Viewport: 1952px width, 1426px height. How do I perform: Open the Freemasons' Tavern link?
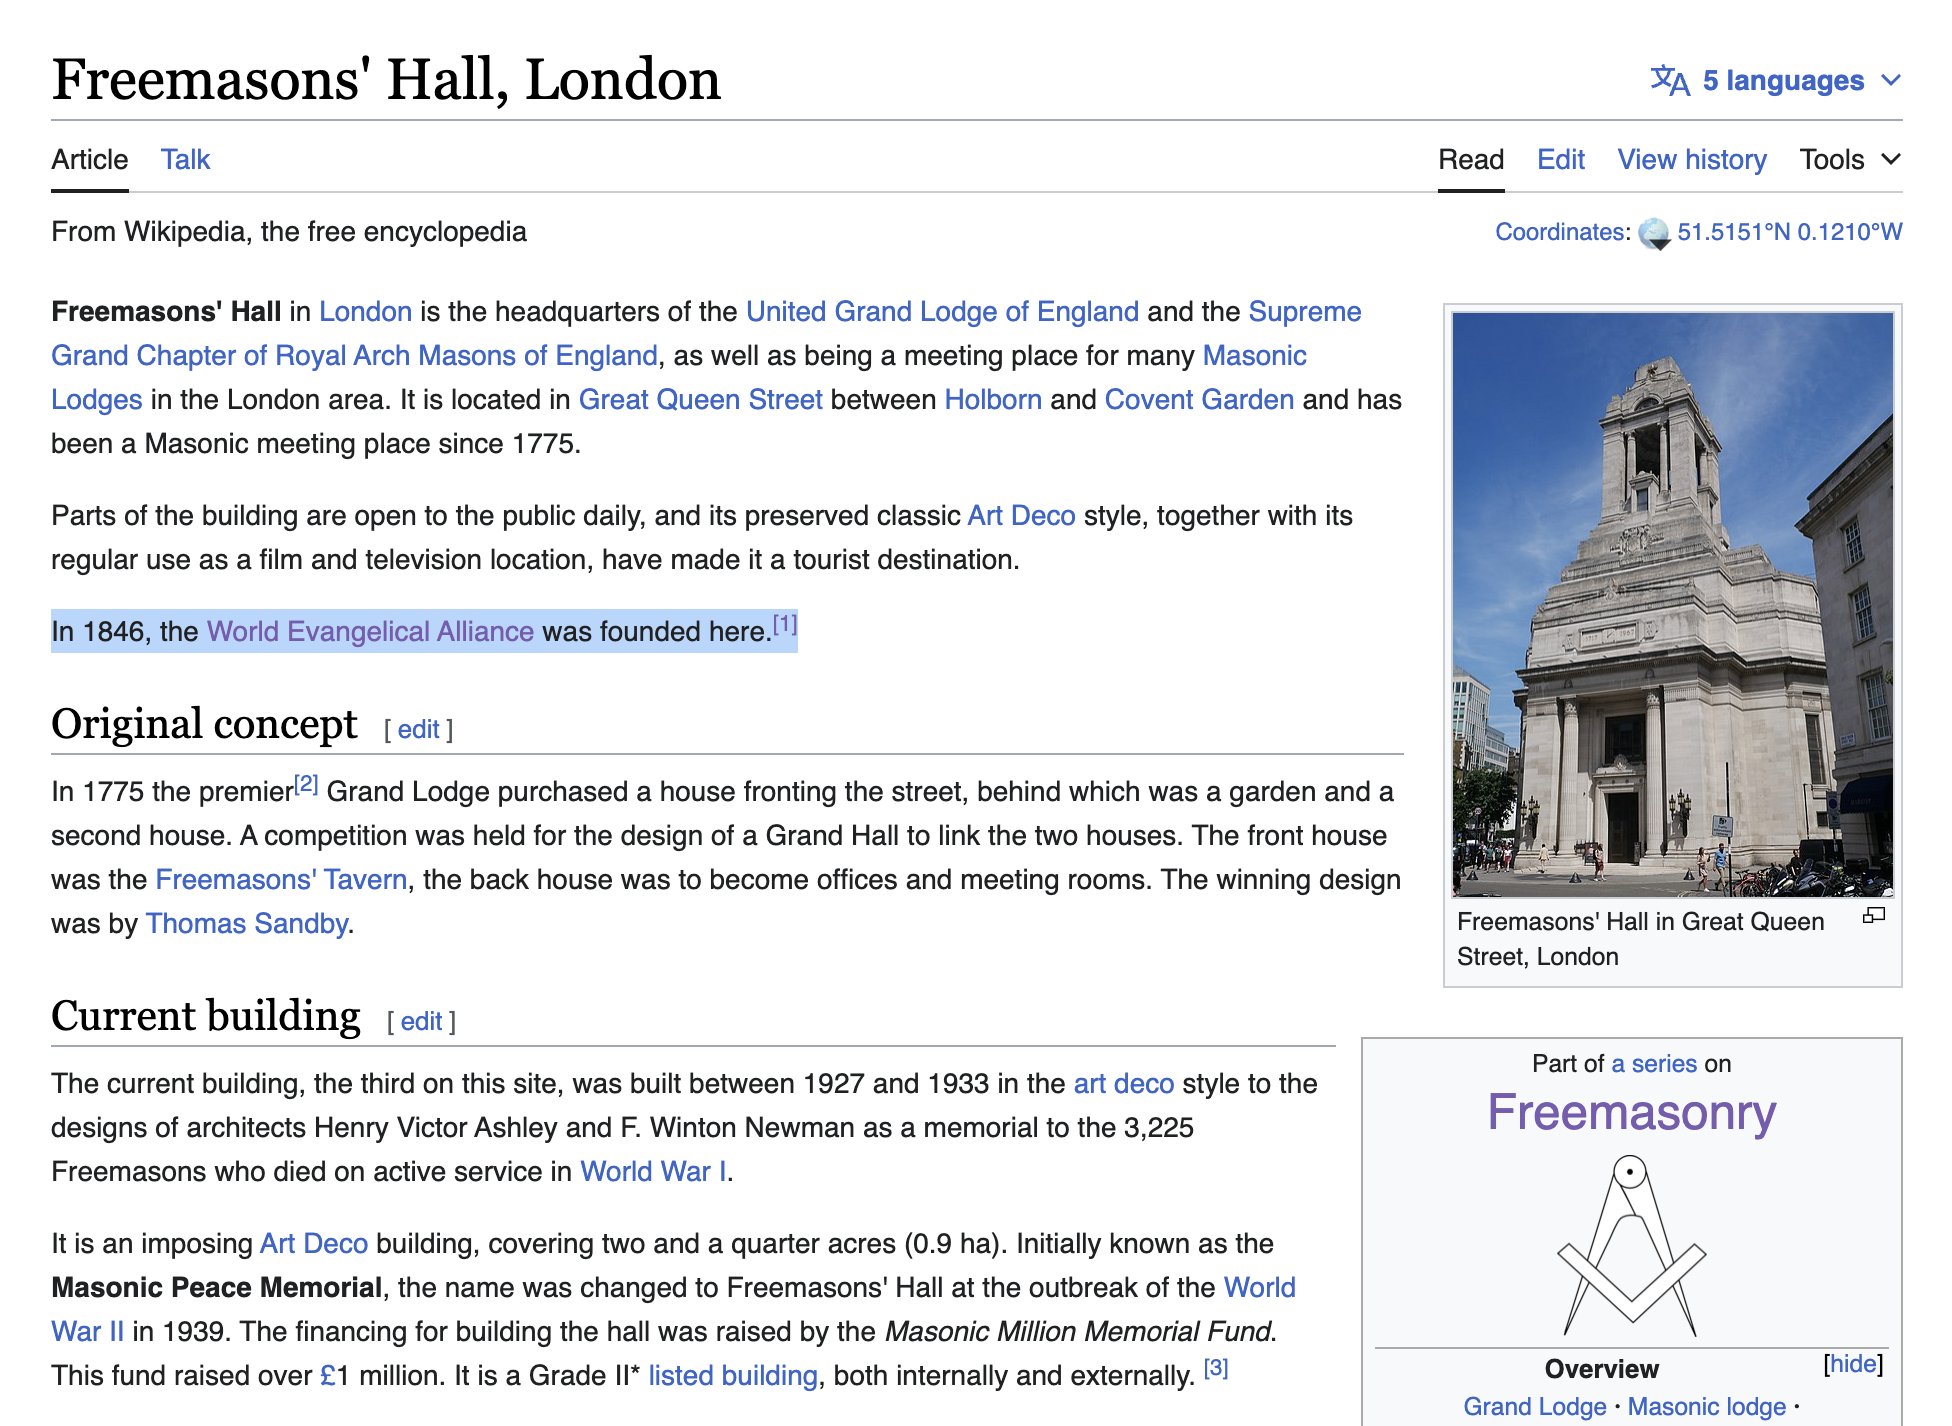281,879
